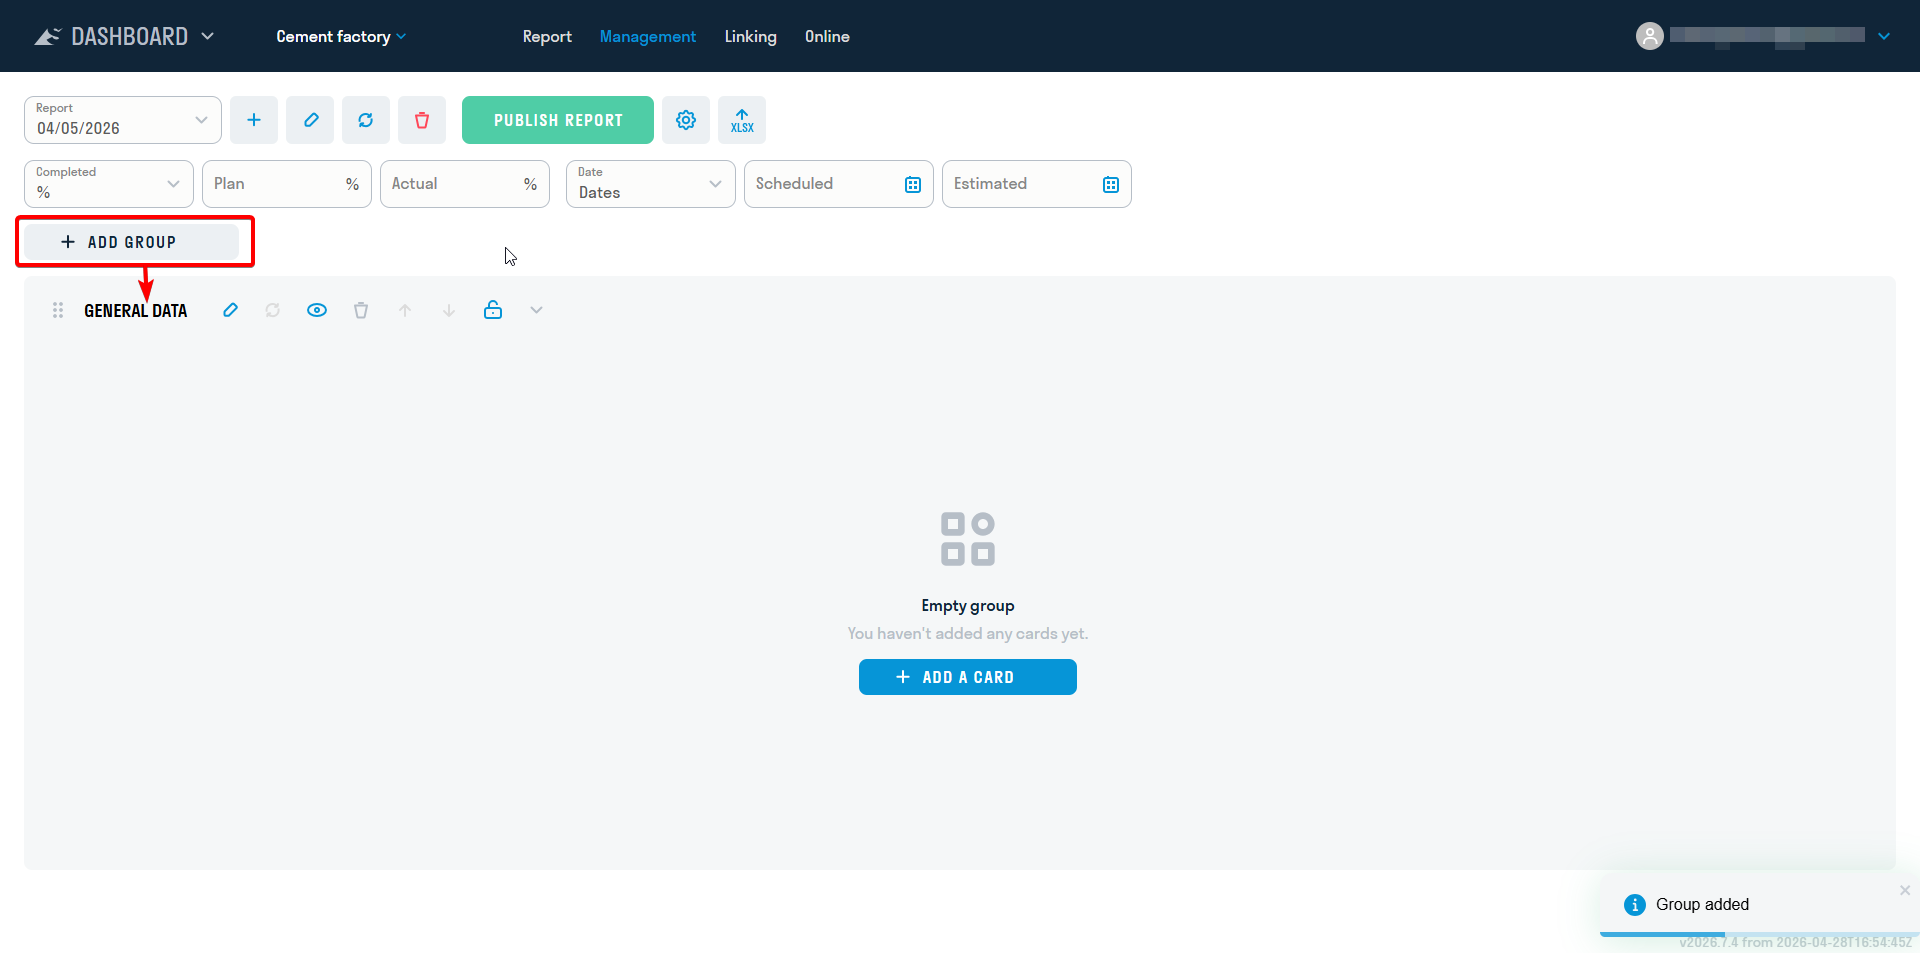The height and width of the screenshot is (953, 1920).
Task: Click the pencil icon to edit report
Action: click(310, 120)
